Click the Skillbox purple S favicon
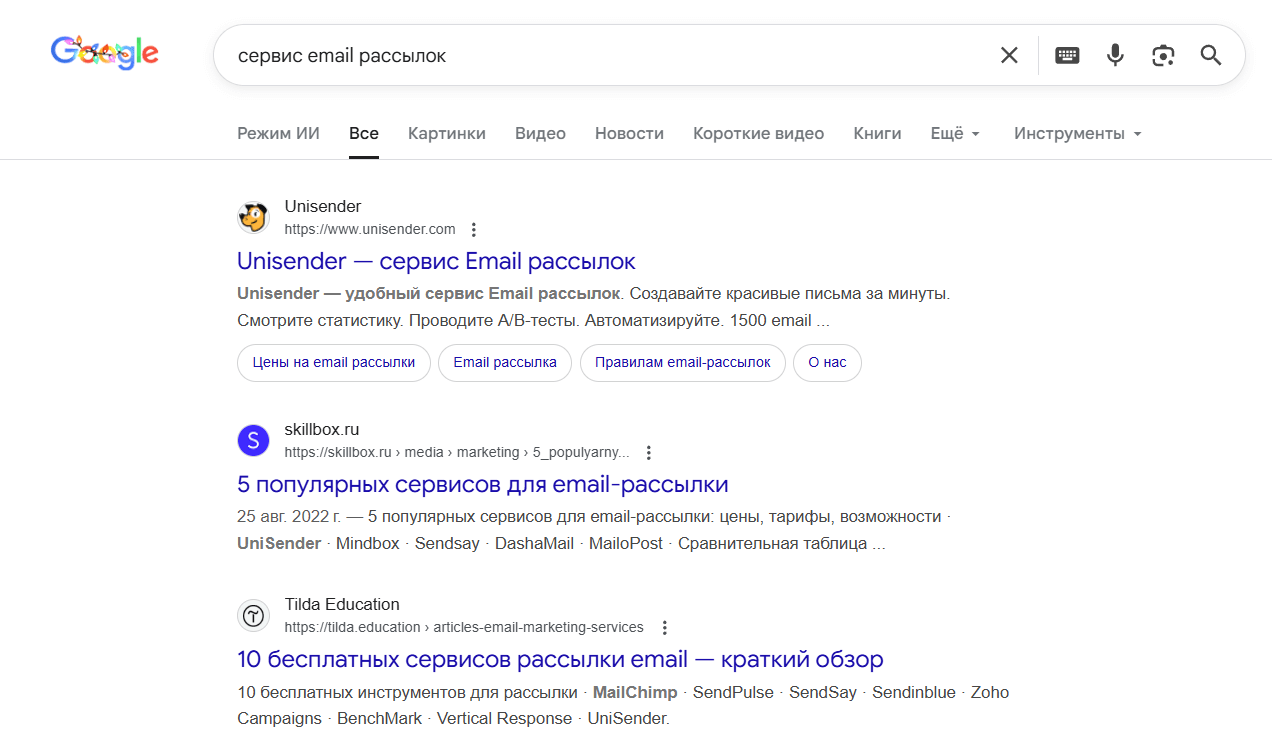The height and width of the screenshot is (751, 1272). pos(253,440)
